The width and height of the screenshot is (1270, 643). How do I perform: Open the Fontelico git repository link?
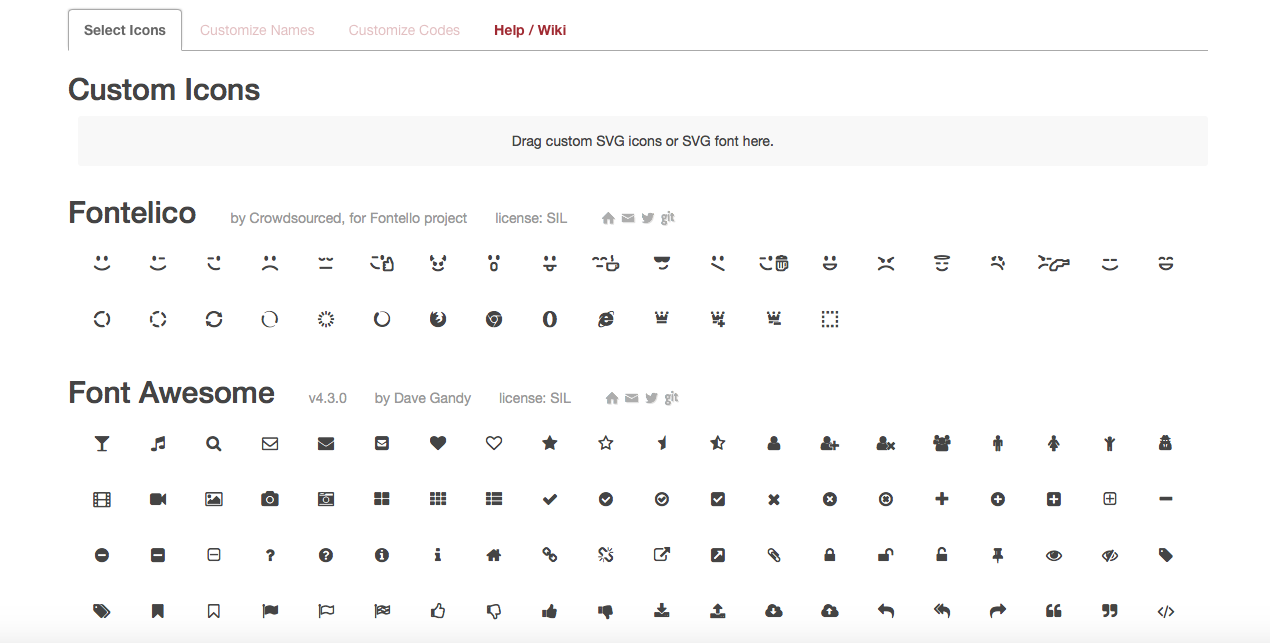tap(667, 217)
